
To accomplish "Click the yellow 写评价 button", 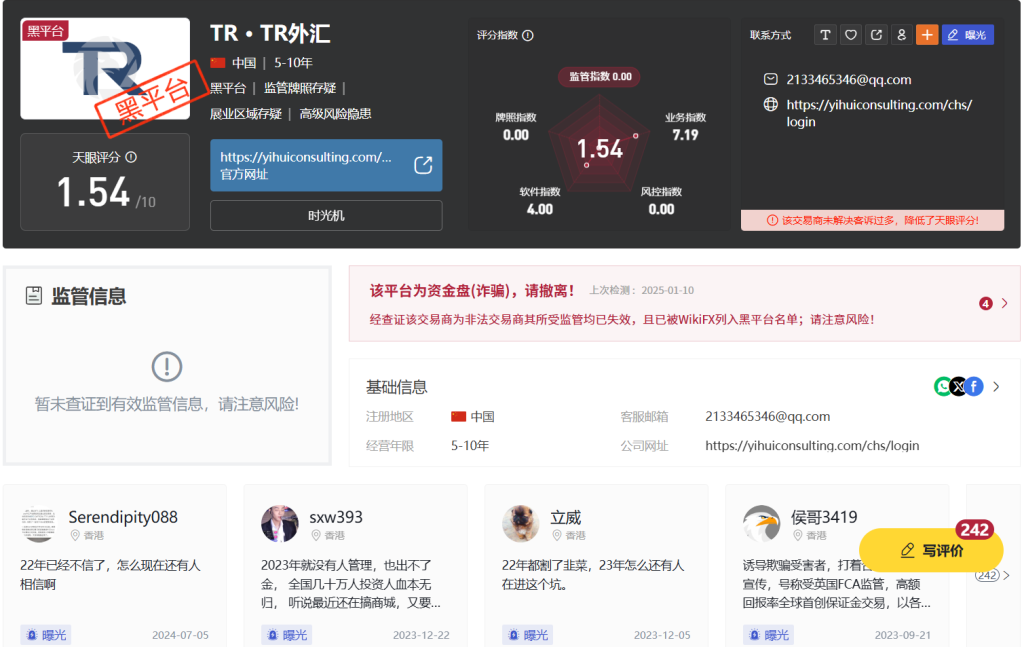I will pyautogui.click(x=931, y=550).
